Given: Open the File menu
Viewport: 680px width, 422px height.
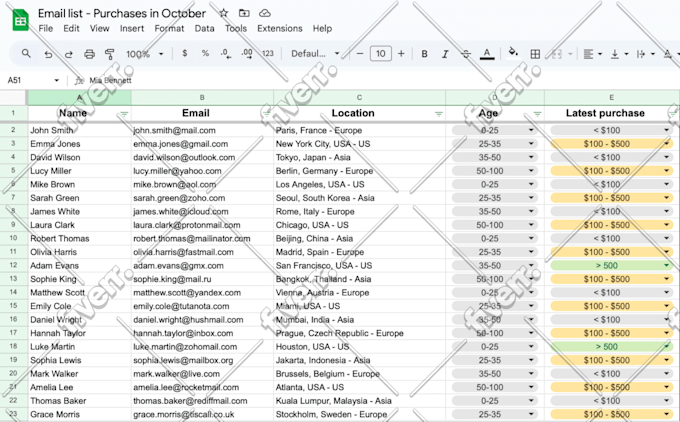Looking at the screenshot, I should point(46,29).
